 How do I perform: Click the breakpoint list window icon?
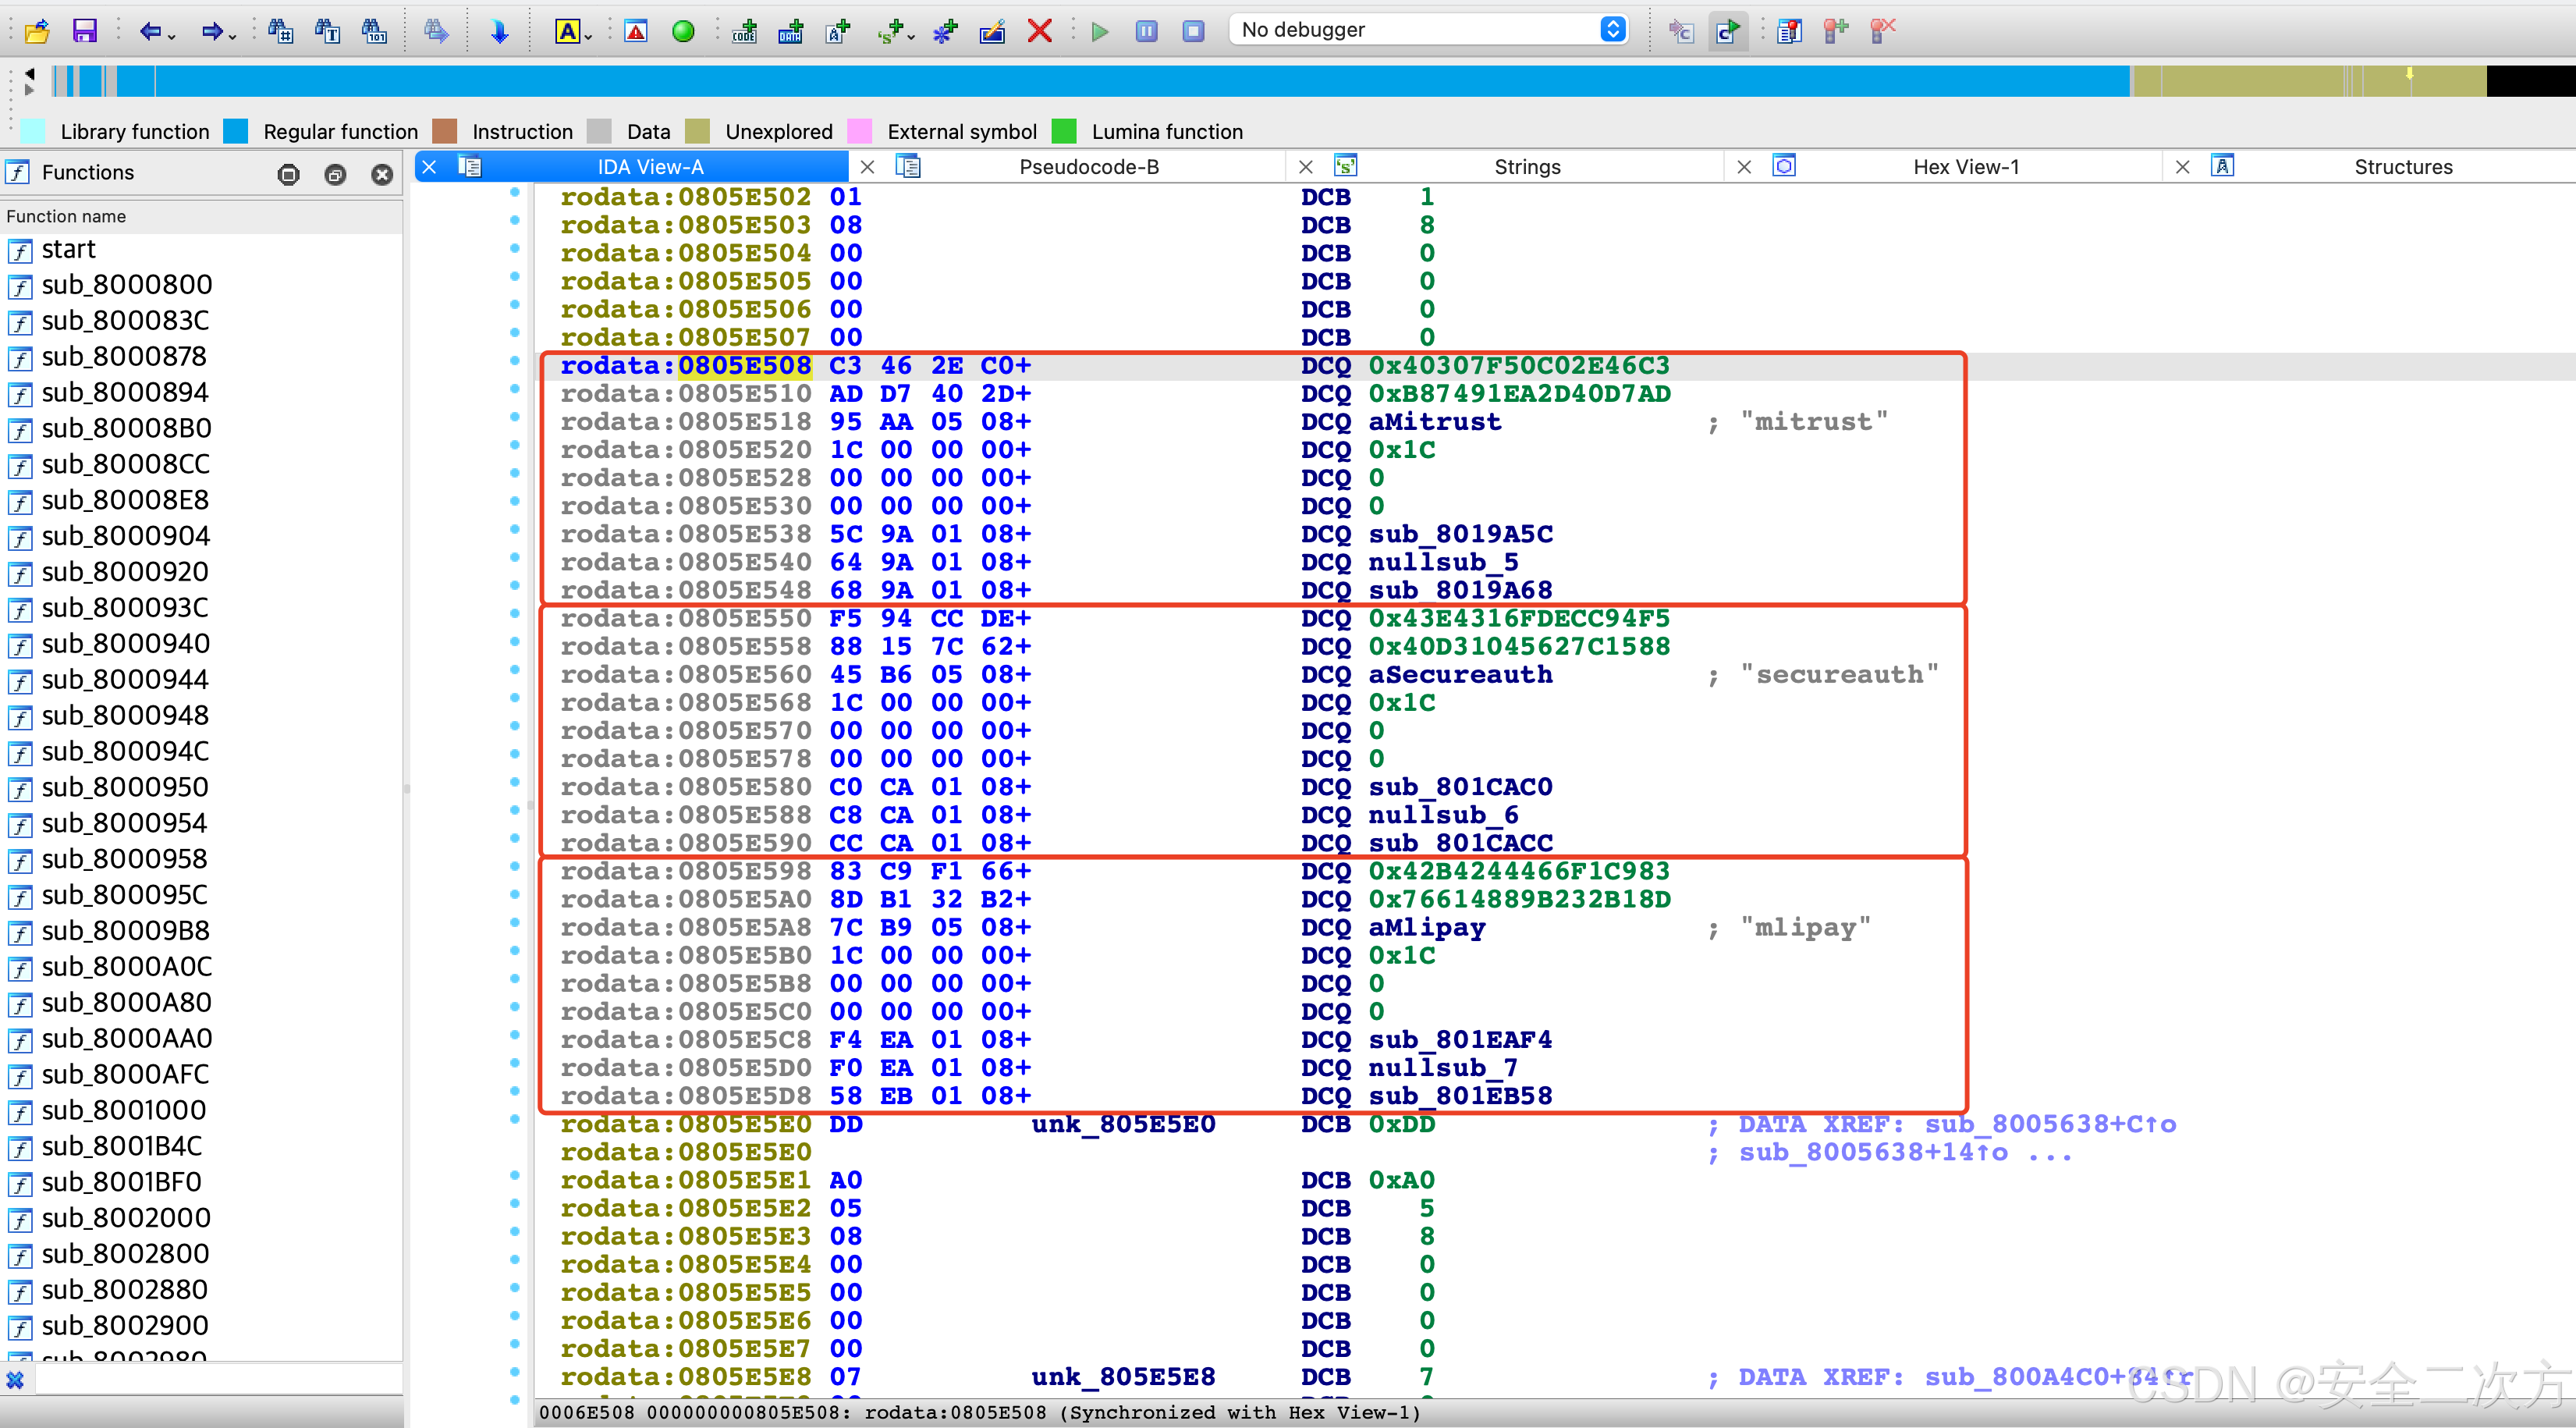coord(1789,31)
